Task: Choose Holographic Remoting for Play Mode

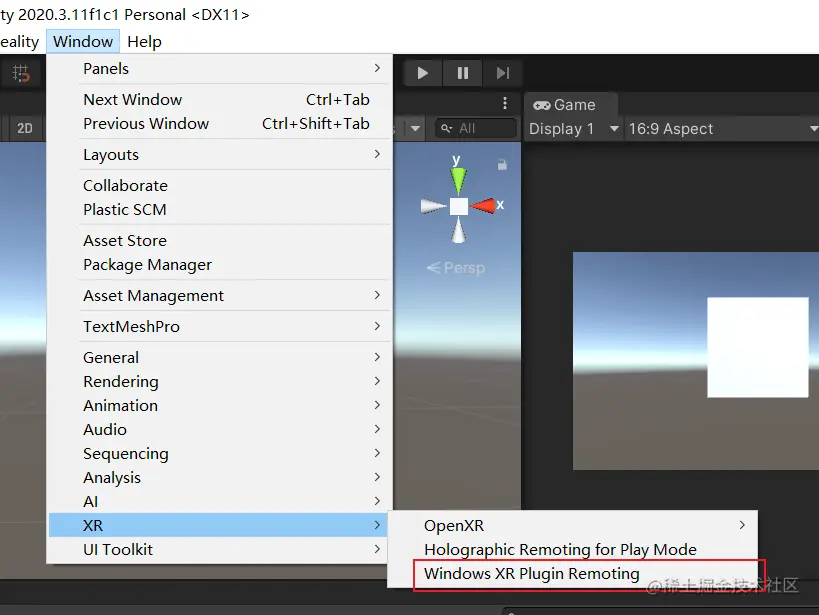Action: click(572, 549)
